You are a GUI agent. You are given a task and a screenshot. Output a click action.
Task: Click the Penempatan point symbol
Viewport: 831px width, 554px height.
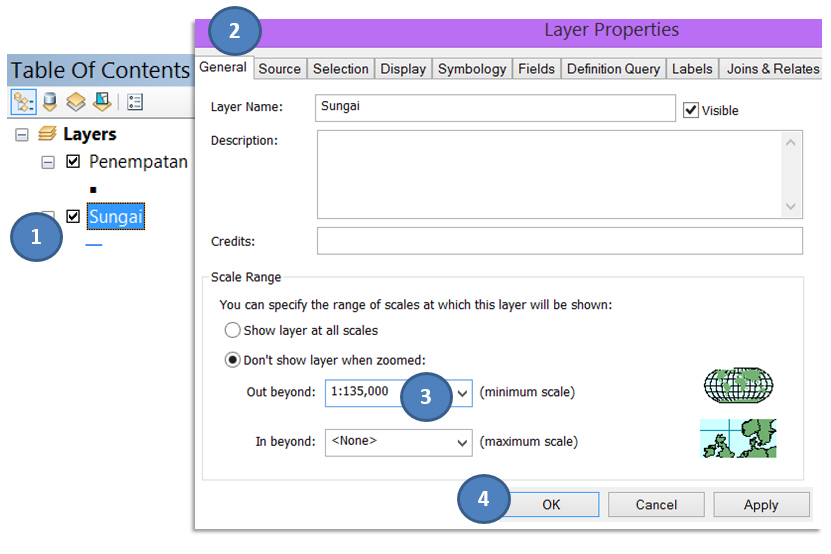[93, 189]
